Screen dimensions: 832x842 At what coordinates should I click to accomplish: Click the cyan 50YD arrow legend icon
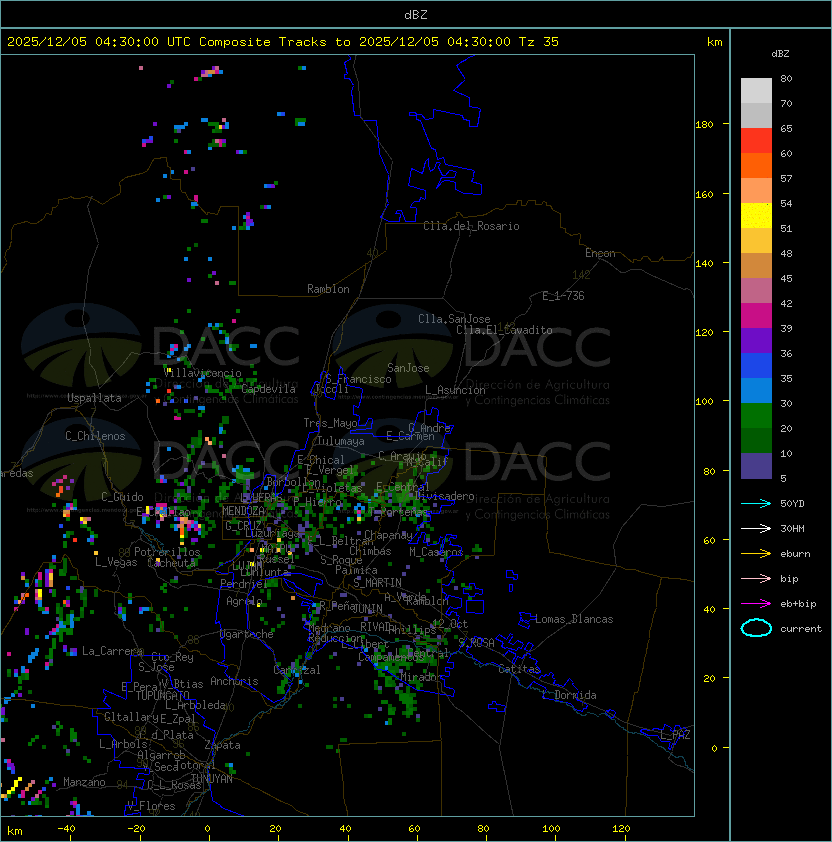756,504
